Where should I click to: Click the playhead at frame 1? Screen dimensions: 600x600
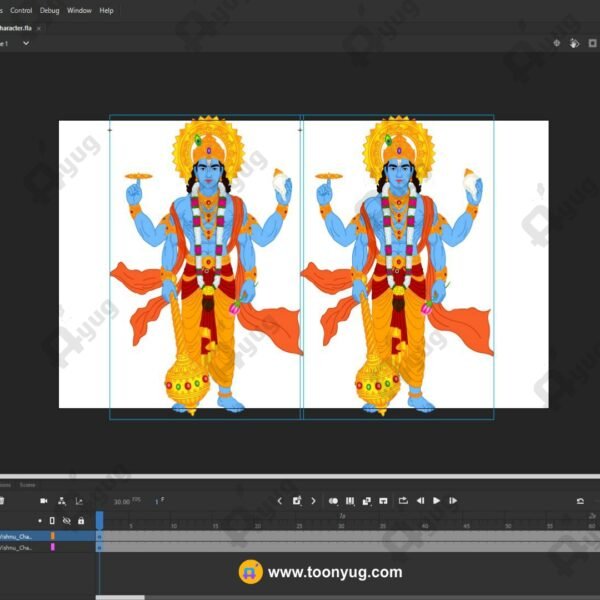99,520
